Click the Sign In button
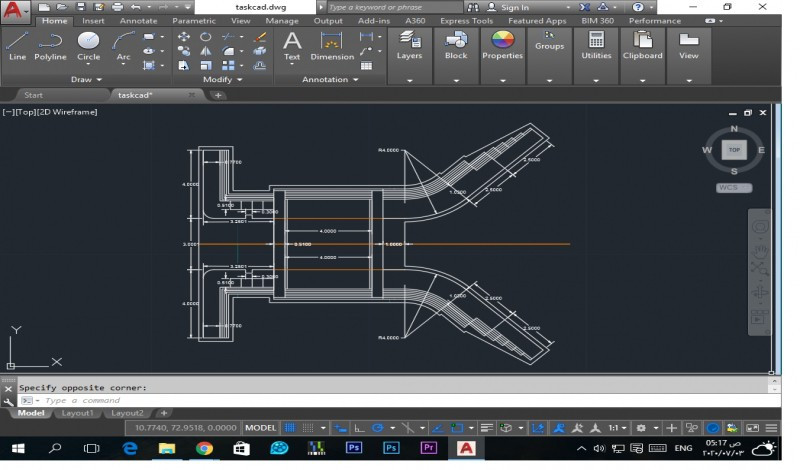Viewport: 800px width, 470px height. pos(515,7)
